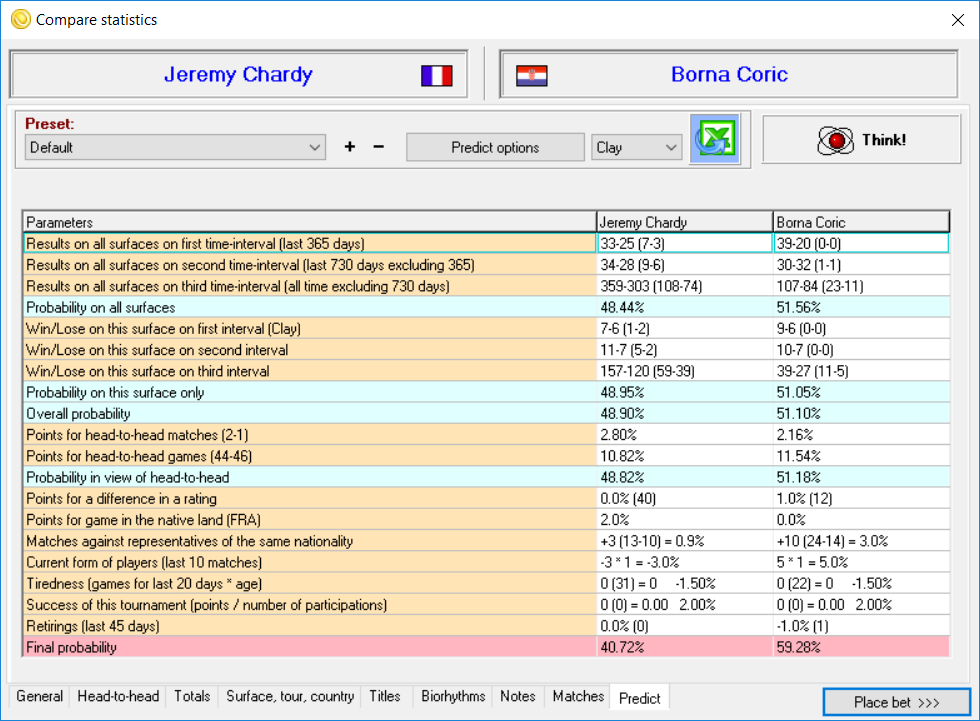Screen dimensions: 980x721
Task: Click the Borna Coric player name button
Action: pyautogui.click(x=729, y=74)
